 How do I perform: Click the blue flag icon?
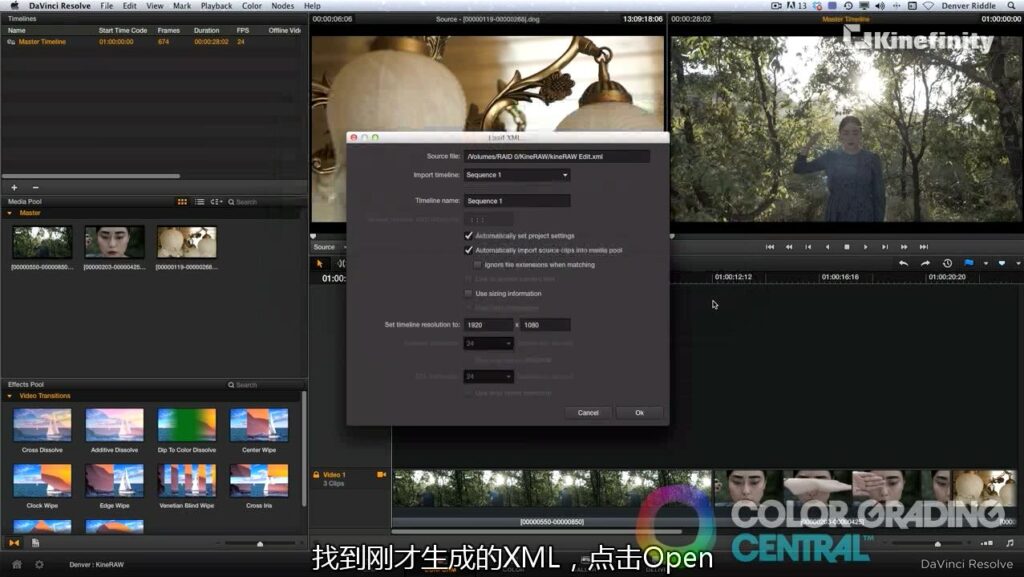click(x=968, y=263)
